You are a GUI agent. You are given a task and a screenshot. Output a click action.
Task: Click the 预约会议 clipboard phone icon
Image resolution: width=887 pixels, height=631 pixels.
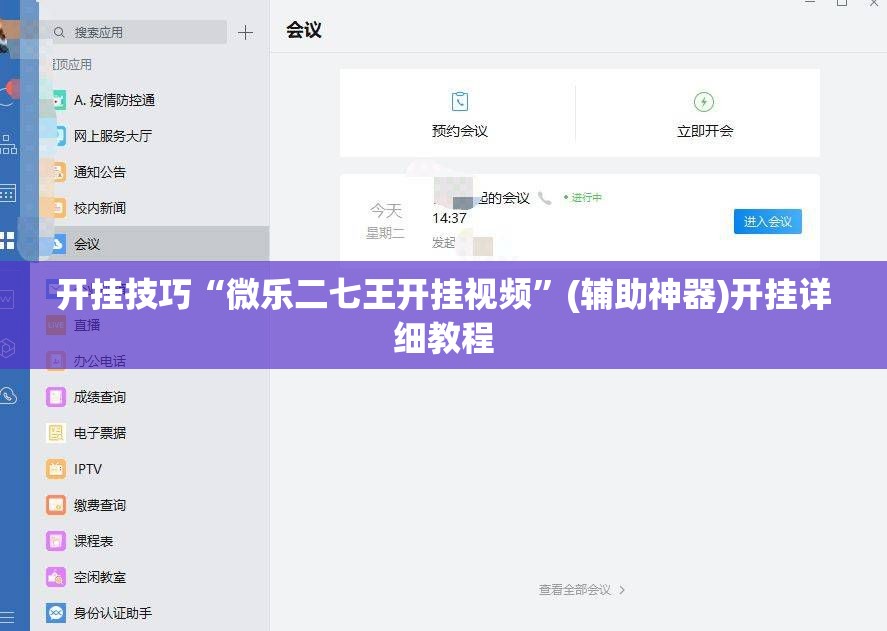coord(459,102)
